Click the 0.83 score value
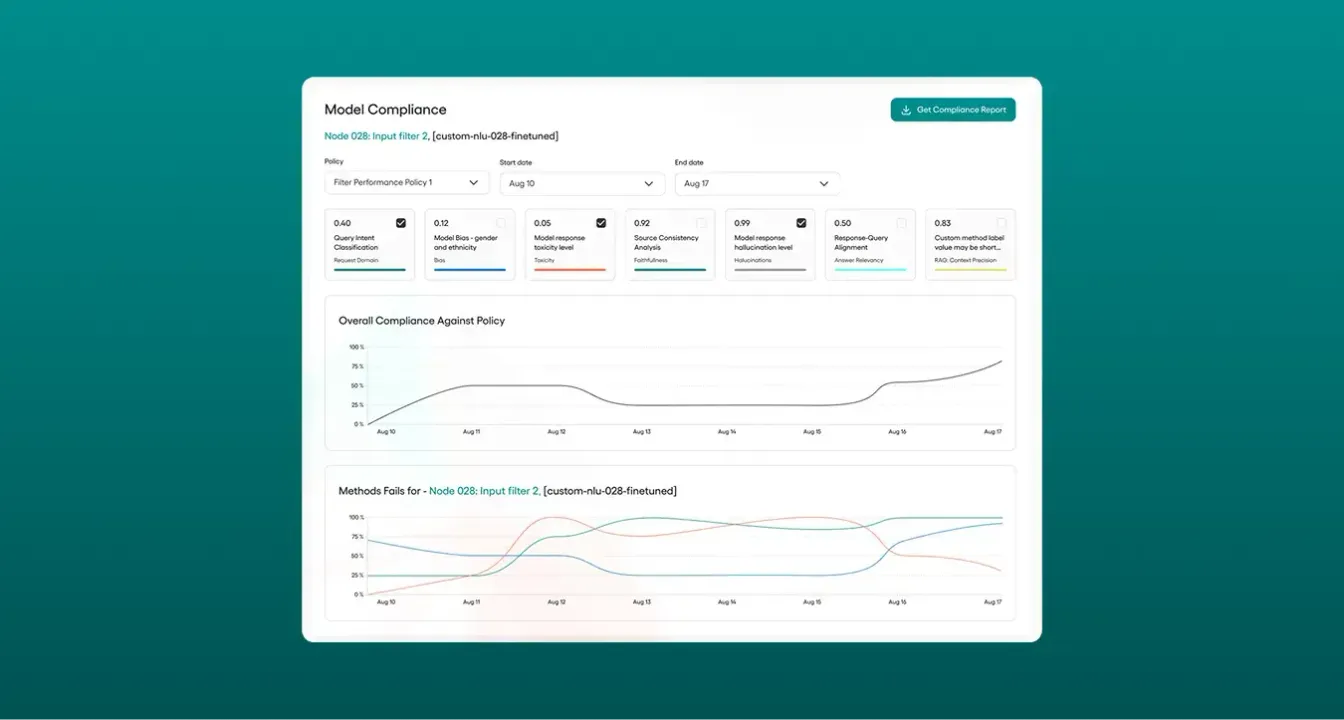The image size is (1344, 720). (942, 223)
